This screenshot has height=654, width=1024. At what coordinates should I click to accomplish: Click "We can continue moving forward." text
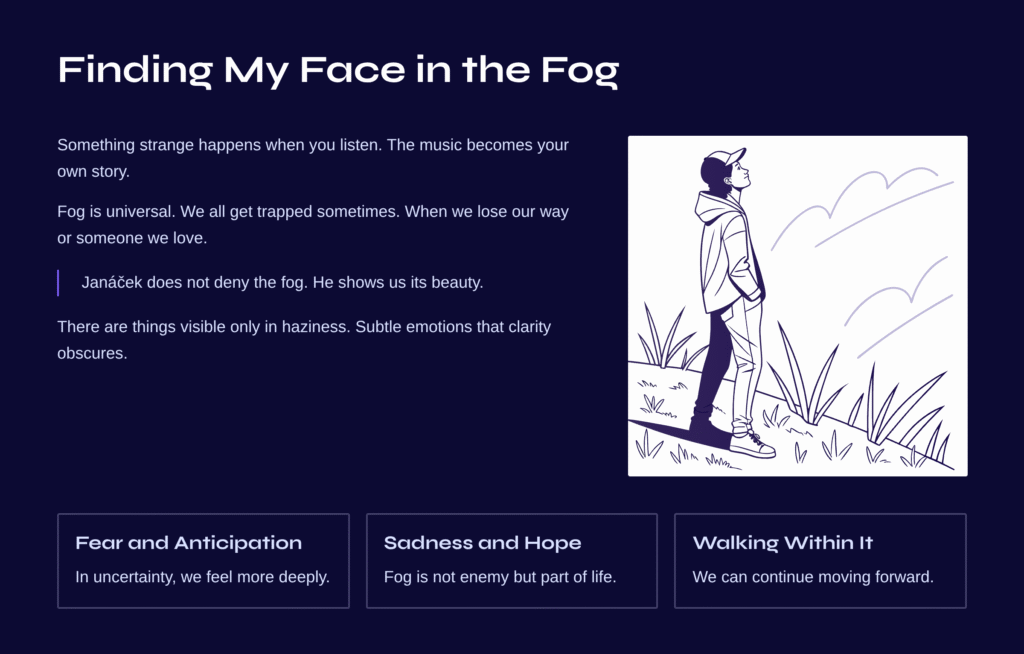coord(813,577)
